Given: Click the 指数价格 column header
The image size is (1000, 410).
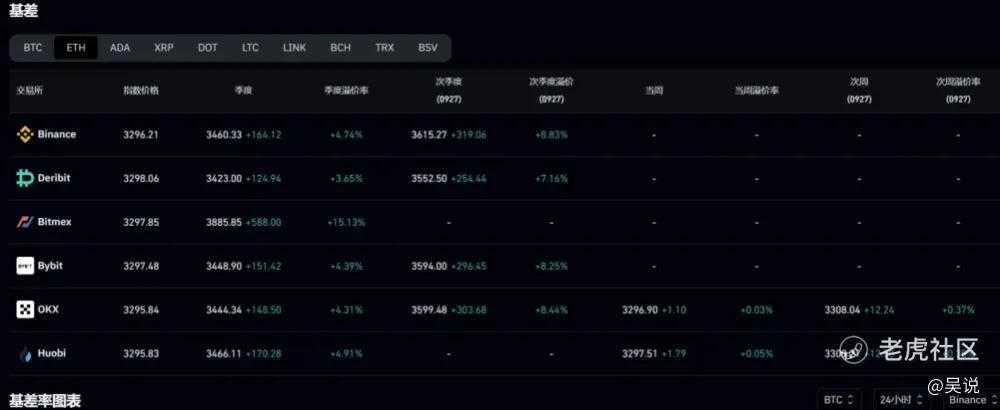Looking at the screenshot, I should click(x=140, y=90).
